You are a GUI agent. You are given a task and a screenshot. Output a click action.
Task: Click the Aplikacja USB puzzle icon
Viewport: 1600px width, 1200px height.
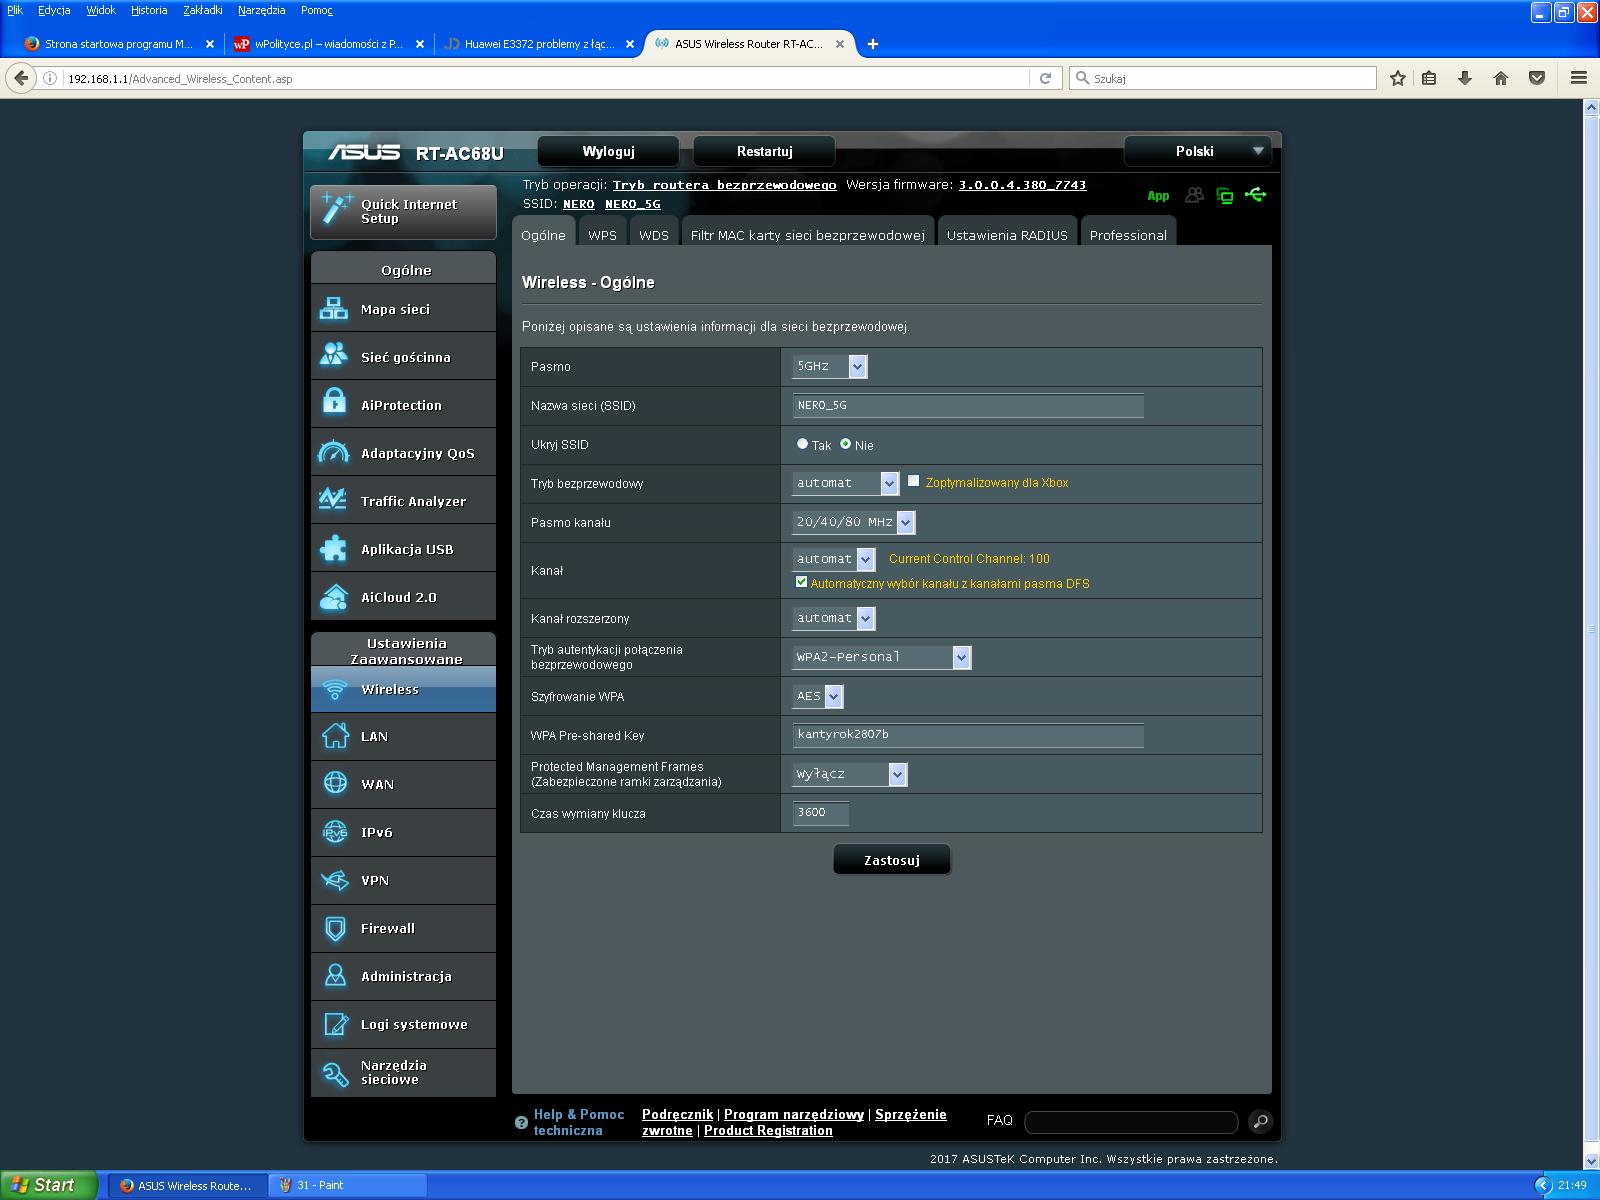[333, 548]
